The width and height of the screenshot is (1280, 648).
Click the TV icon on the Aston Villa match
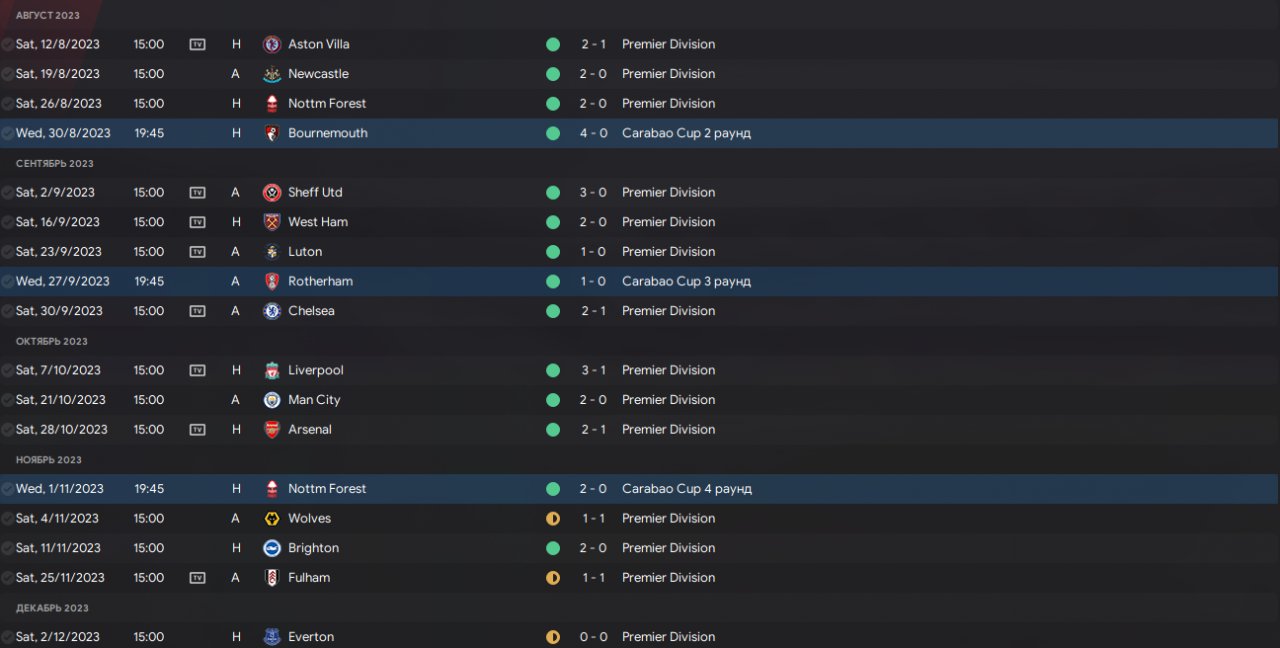click(197, 44)
